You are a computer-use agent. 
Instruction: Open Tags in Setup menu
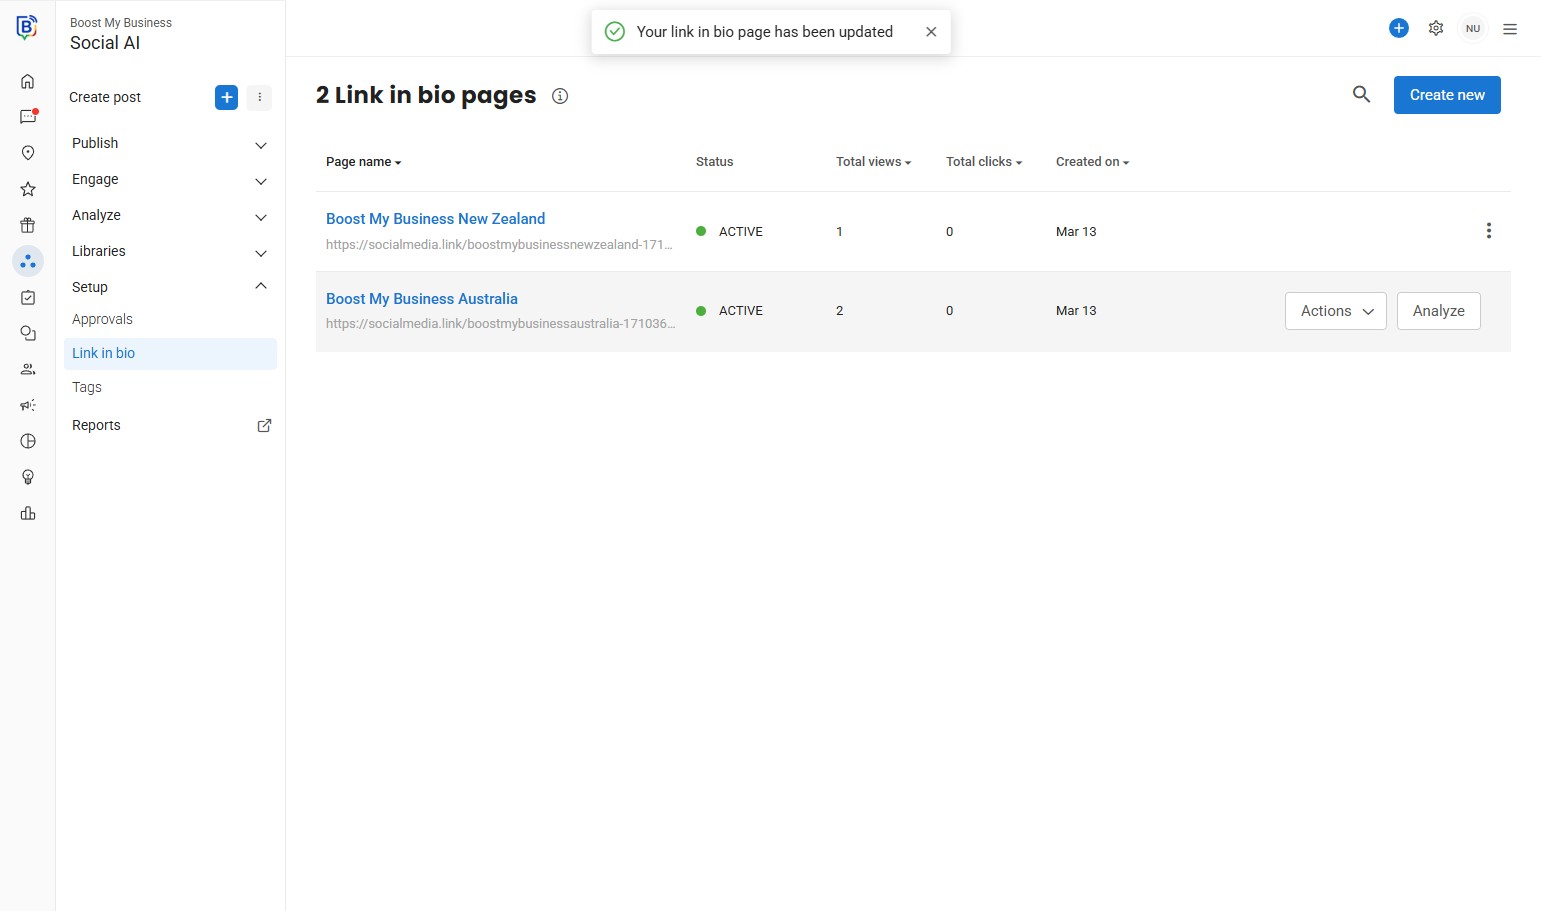(x=87, y=387)
